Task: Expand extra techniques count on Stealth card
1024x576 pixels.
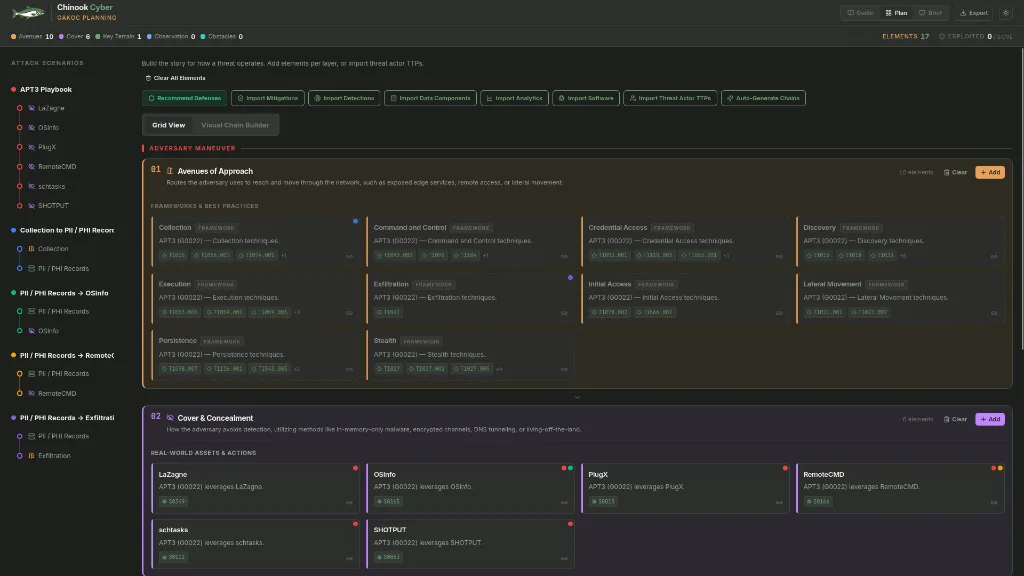Action: tap(499, 369)
